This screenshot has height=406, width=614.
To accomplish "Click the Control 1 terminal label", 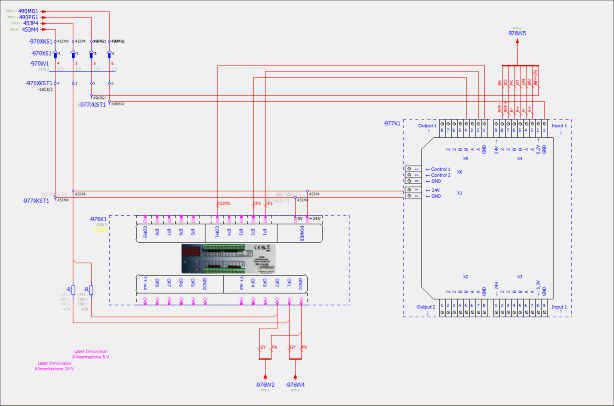I will (x=441, y=169).
